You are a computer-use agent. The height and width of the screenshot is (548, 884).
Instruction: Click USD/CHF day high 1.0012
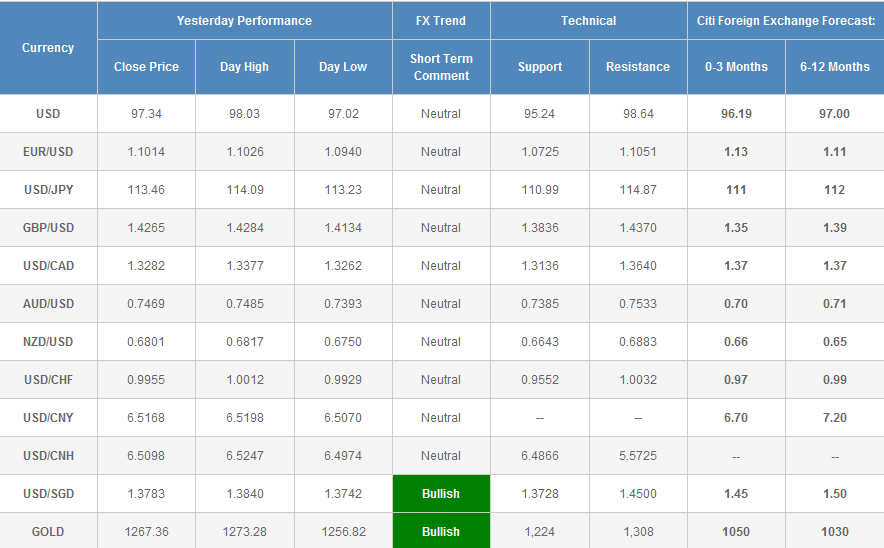[244, 379]
